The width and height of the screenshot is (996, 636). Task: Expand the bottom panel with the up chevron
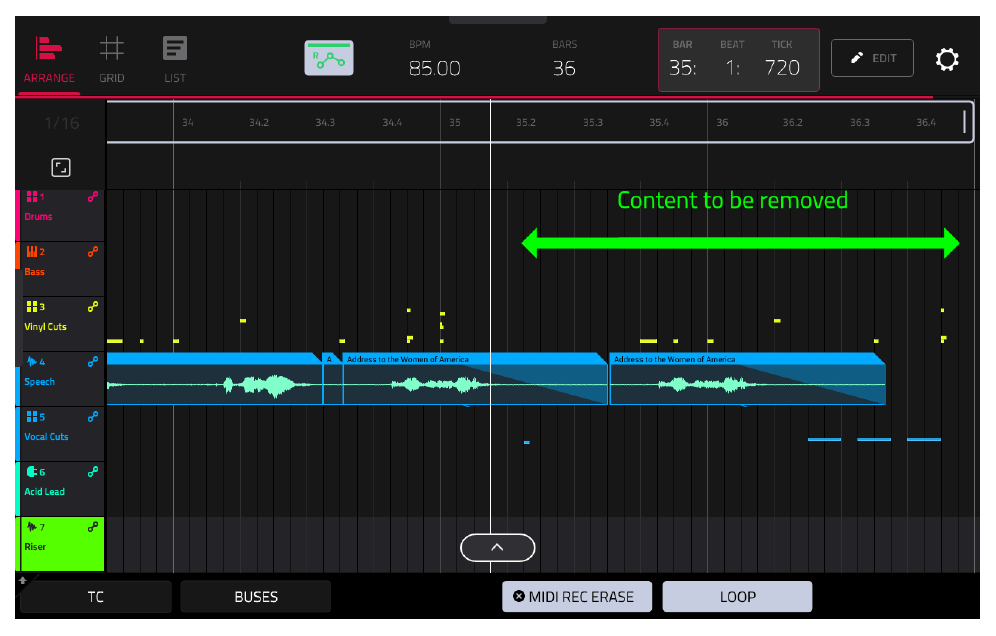pos(497,548)
